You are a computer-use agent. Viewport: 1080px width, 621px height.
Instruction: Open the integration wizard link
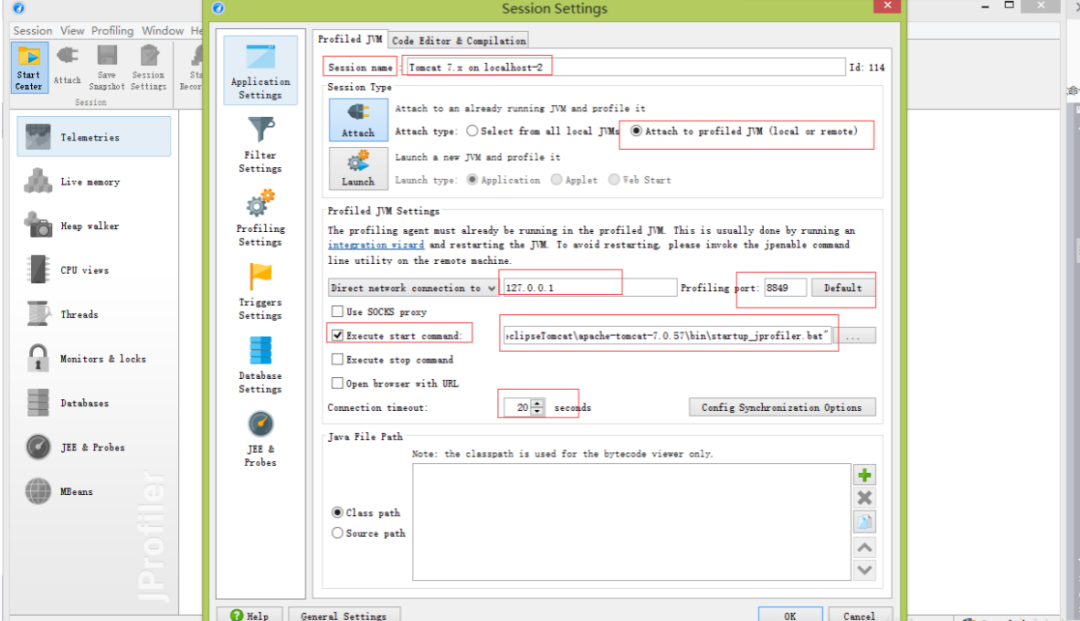pos(376,245)
